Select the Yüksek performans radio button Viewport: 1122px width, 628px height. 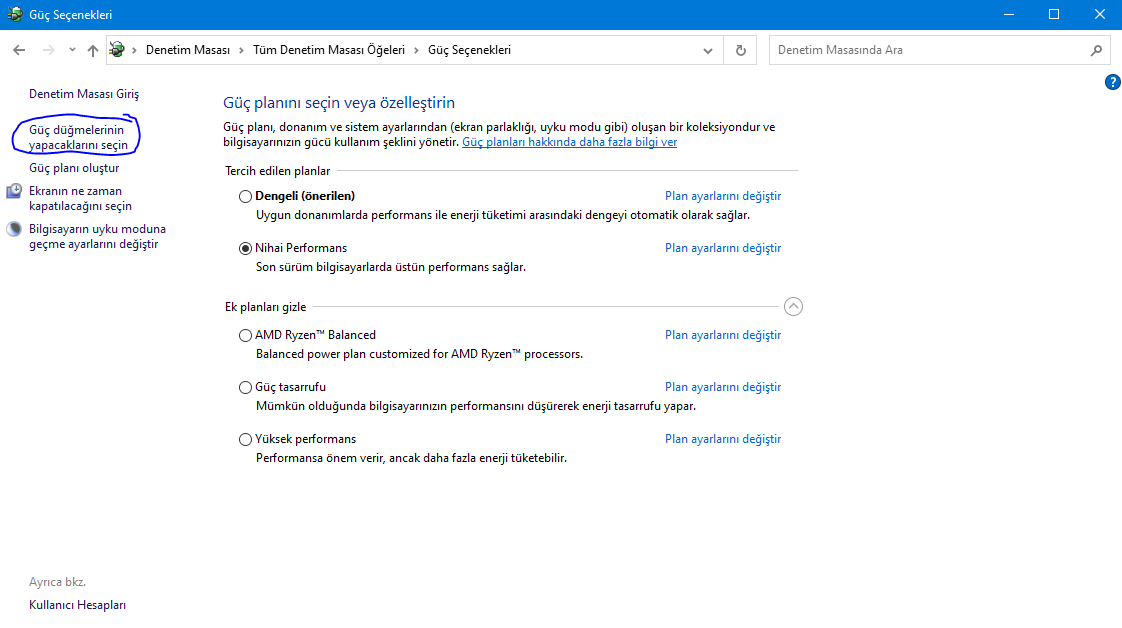[x=246, y=439]
